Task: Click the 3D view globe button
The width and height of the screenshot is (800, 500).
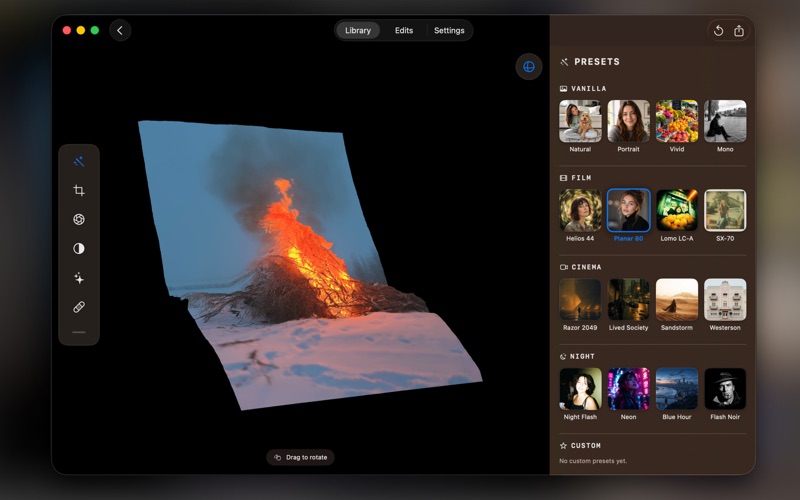Action: pos(529,67)
